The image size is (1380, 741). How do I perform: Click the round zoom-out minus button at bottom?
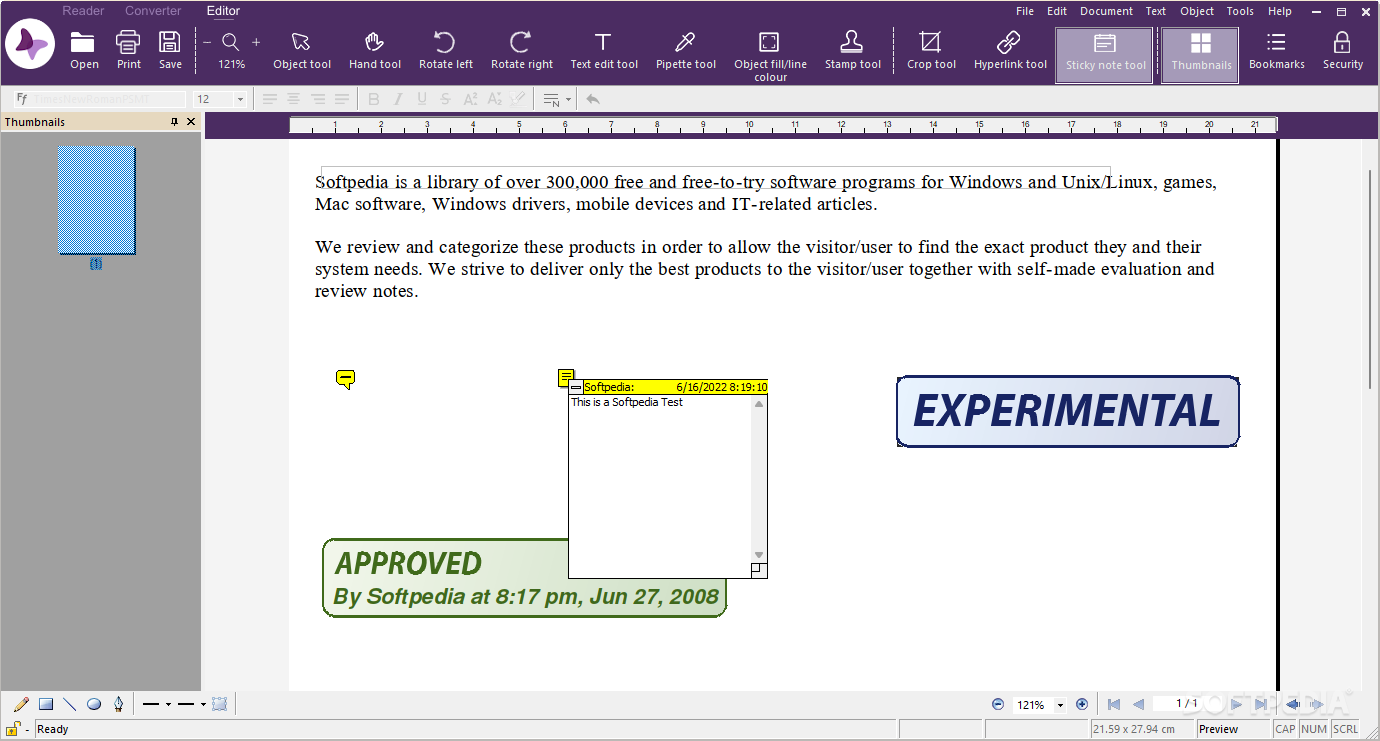[998, 704]
